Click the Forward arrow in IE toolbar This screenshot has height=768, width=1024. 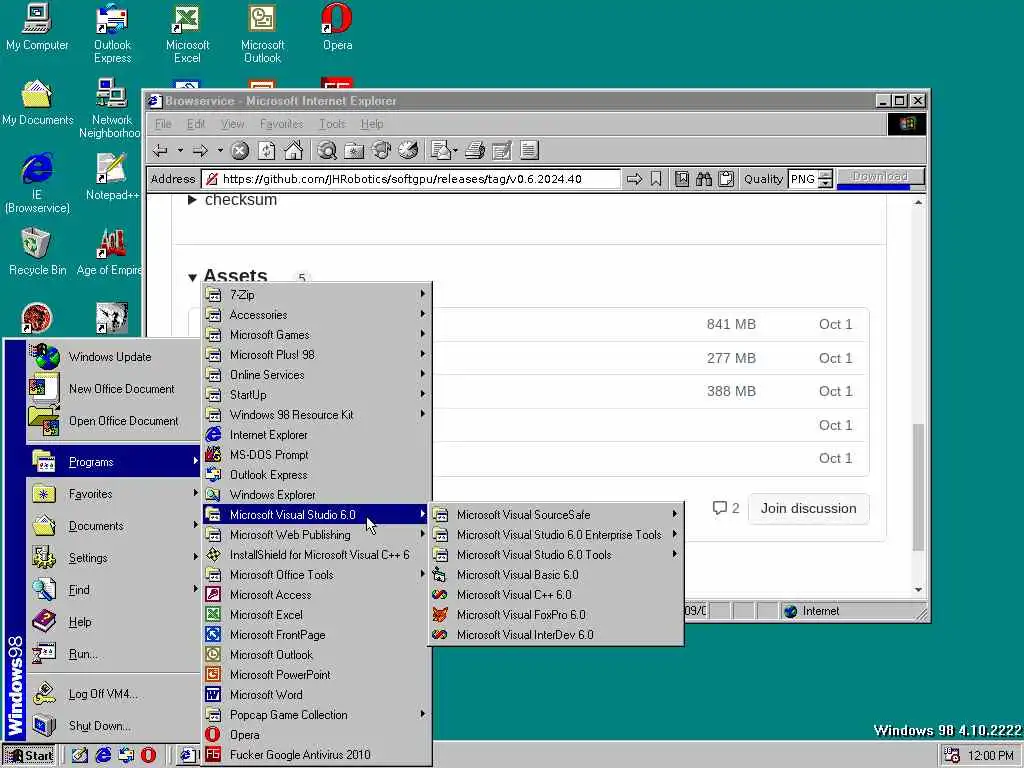click(x=200, y=151)
